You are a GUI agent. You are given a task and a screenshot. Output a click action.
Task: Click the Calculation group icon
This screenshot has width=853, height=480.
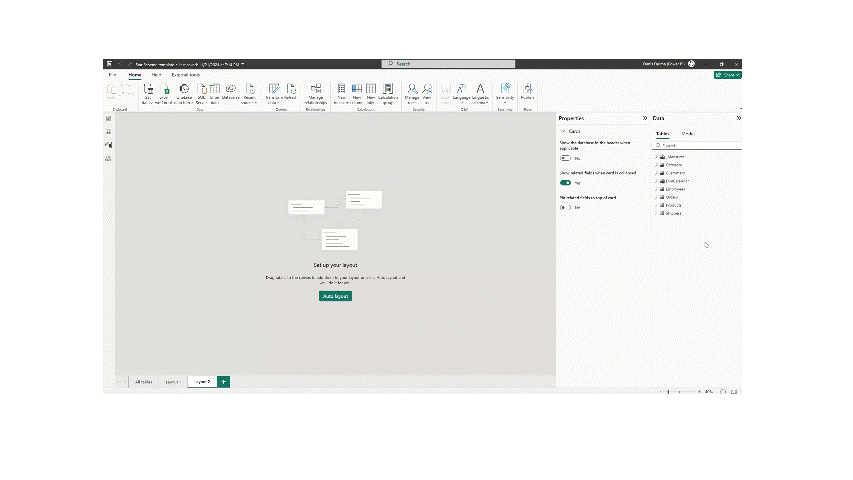click(388, 91)
